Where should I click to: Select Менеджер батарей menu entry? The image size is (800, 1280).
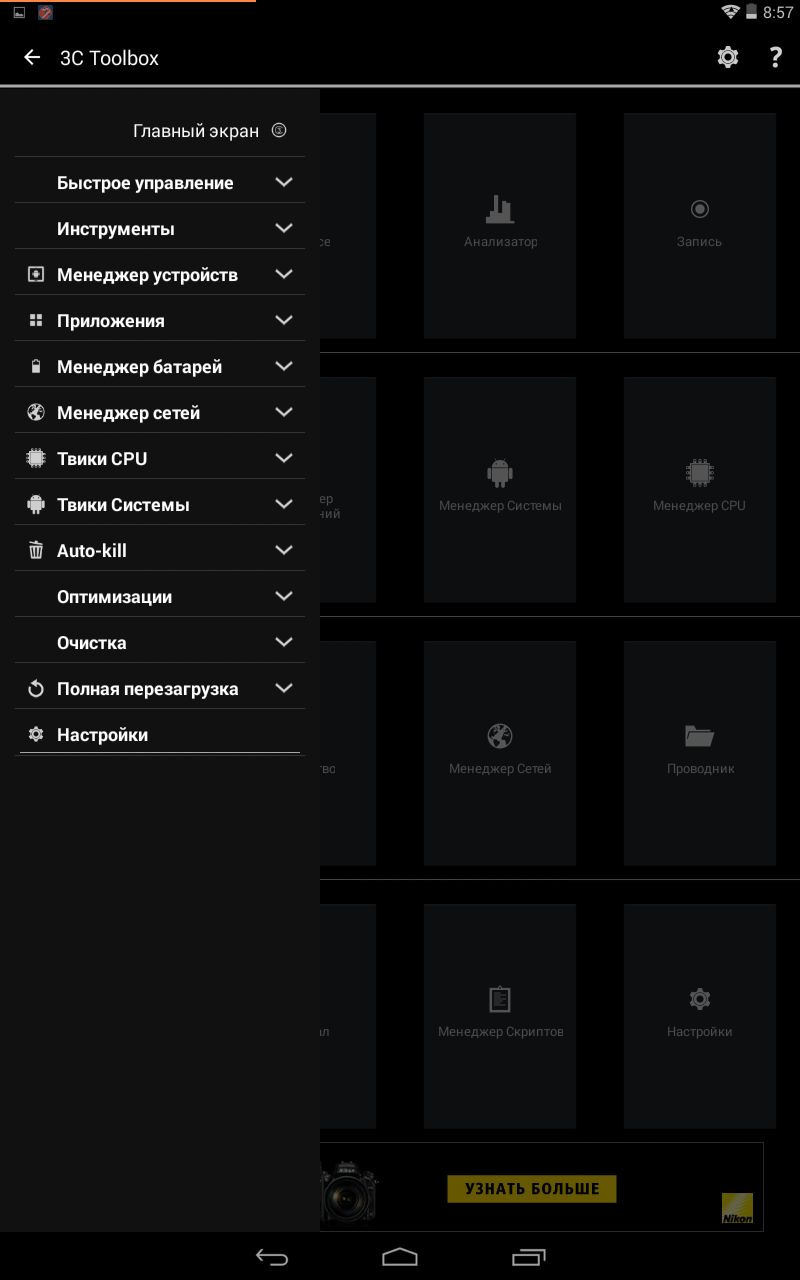[160, 367]
